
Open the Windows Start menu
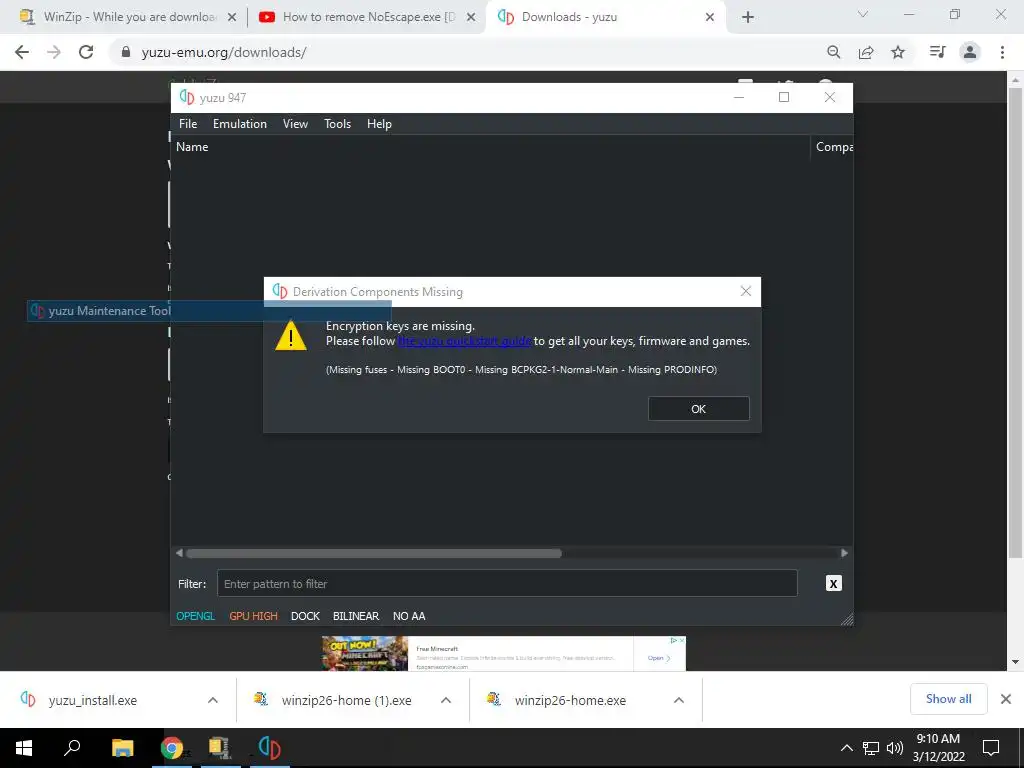(24, 748)
